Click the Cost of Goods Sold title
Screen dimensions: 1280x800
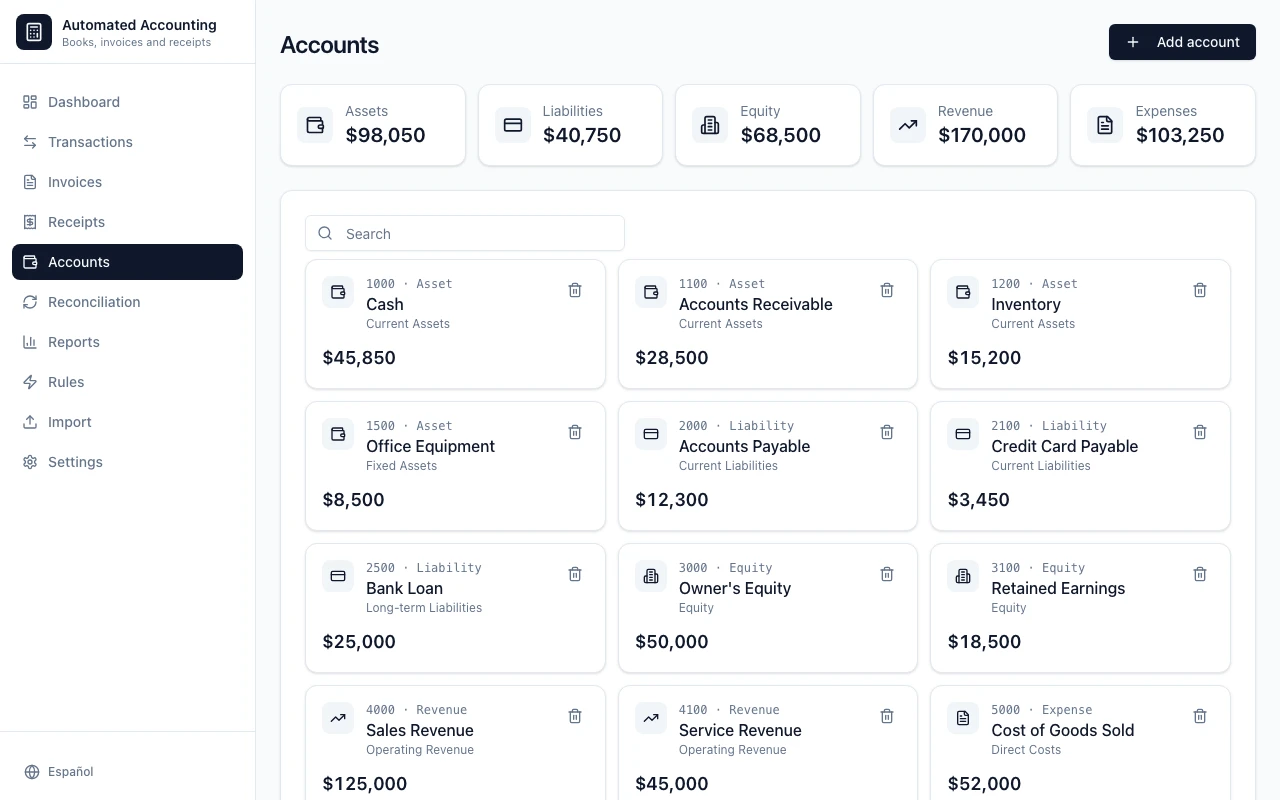click(x=1062, y=730)
